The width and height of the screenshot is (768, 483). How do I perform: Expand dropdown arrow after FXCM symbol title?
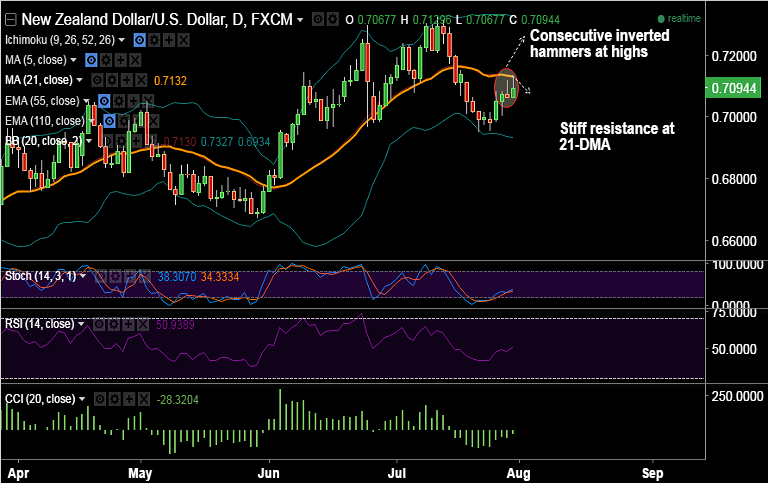pos(300,20)
